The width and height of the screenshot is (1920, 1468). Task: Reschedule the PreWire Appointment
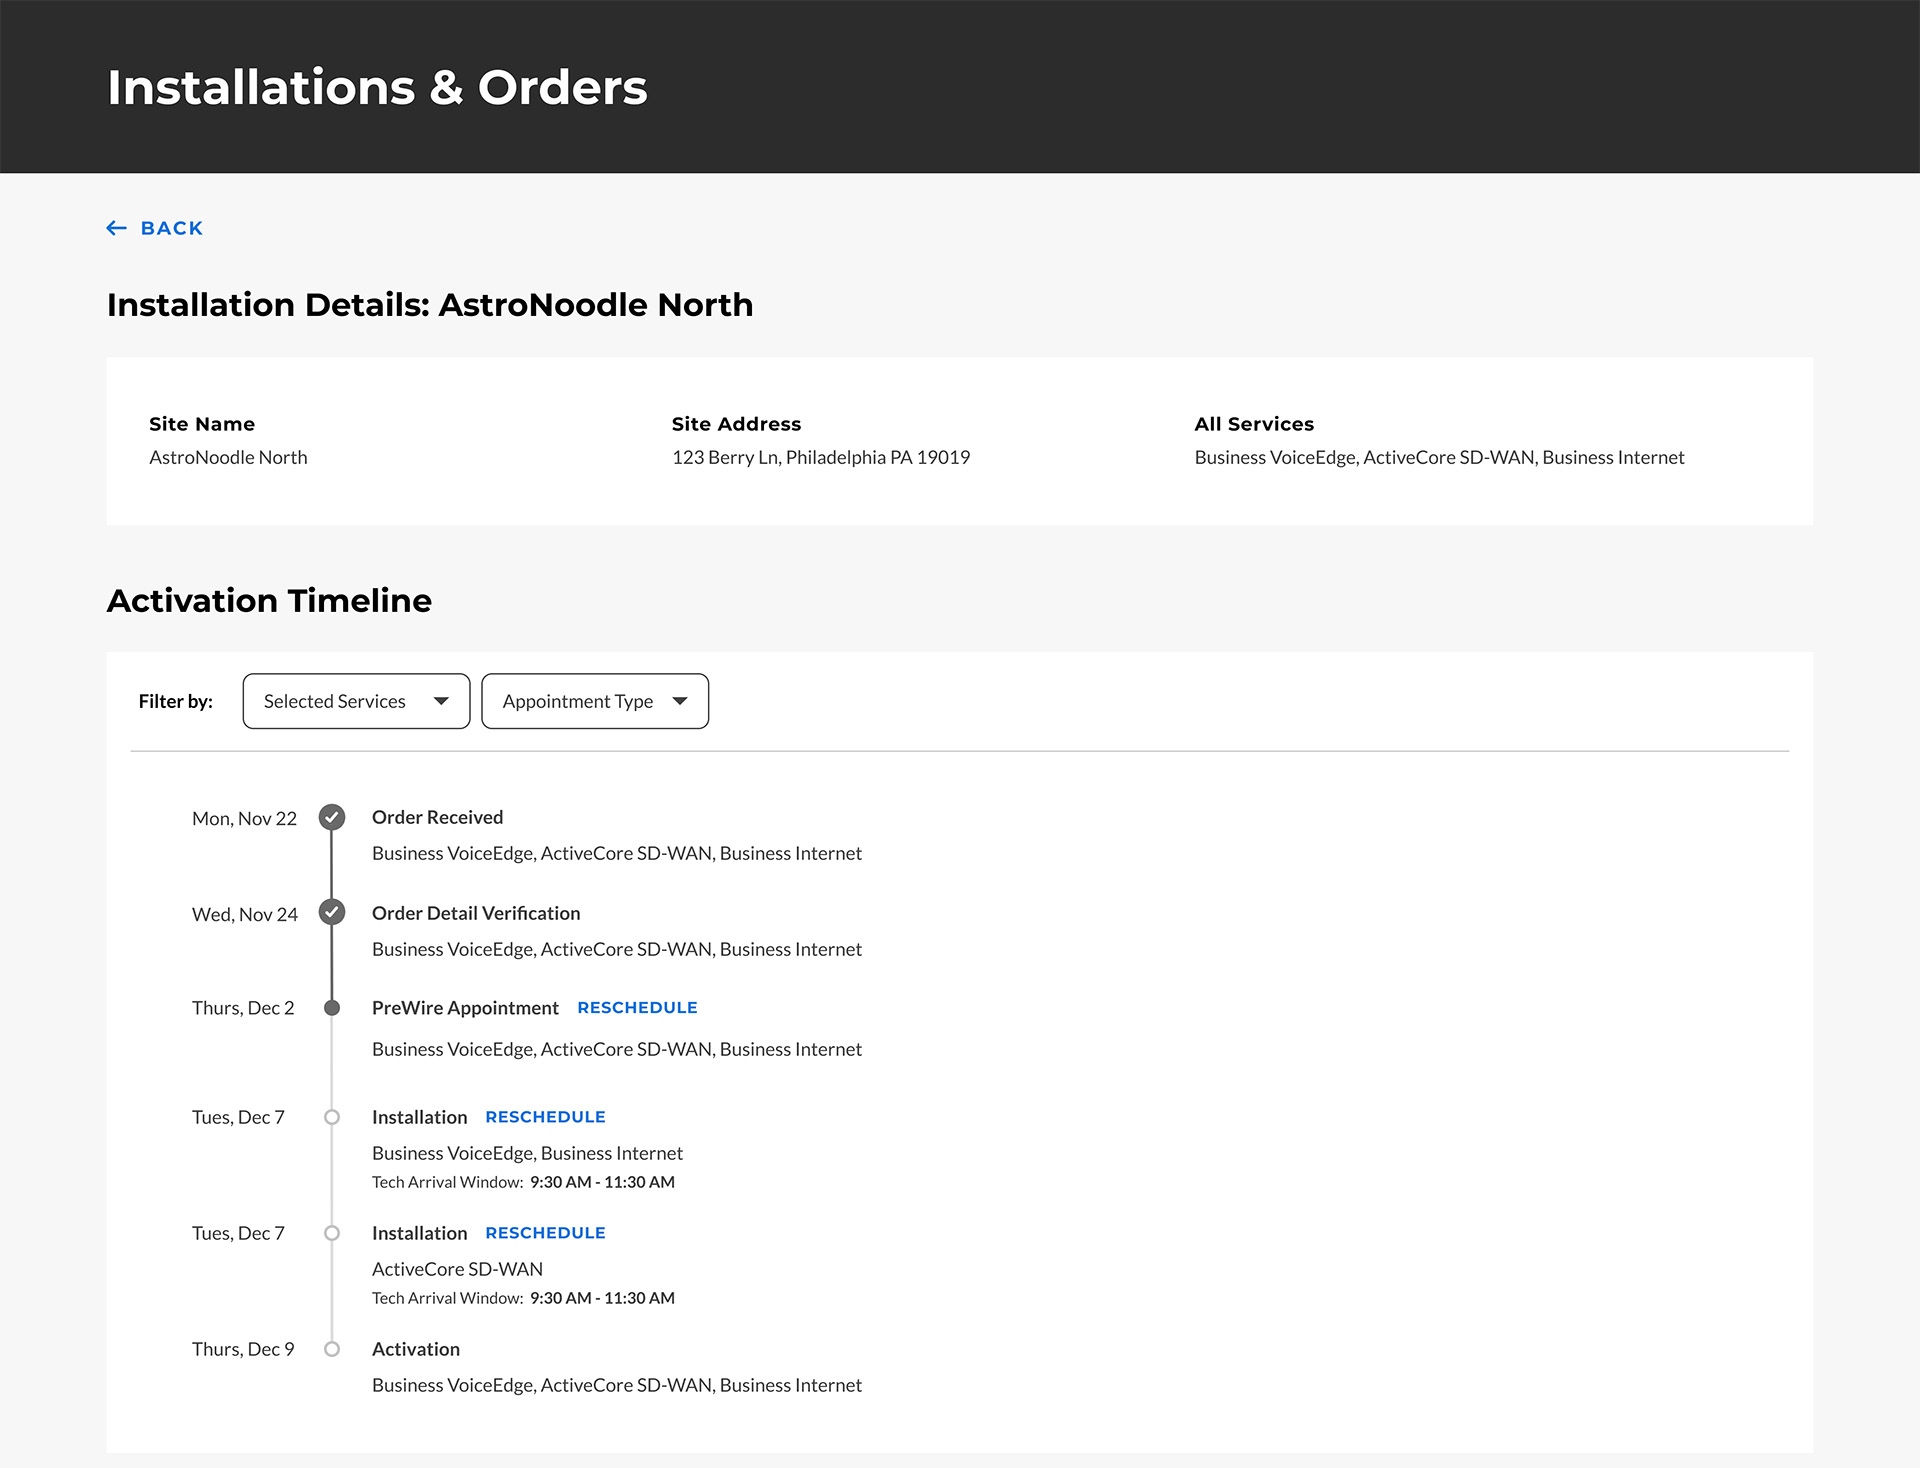[x=637, y=1008]
